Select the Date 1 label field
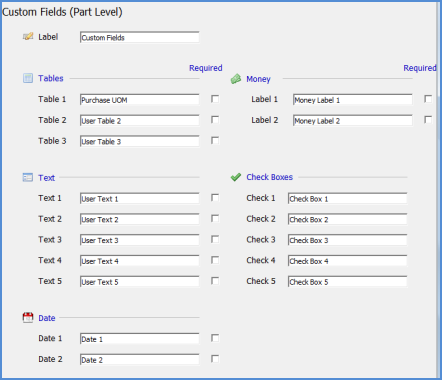 click(x=140, y=339)
